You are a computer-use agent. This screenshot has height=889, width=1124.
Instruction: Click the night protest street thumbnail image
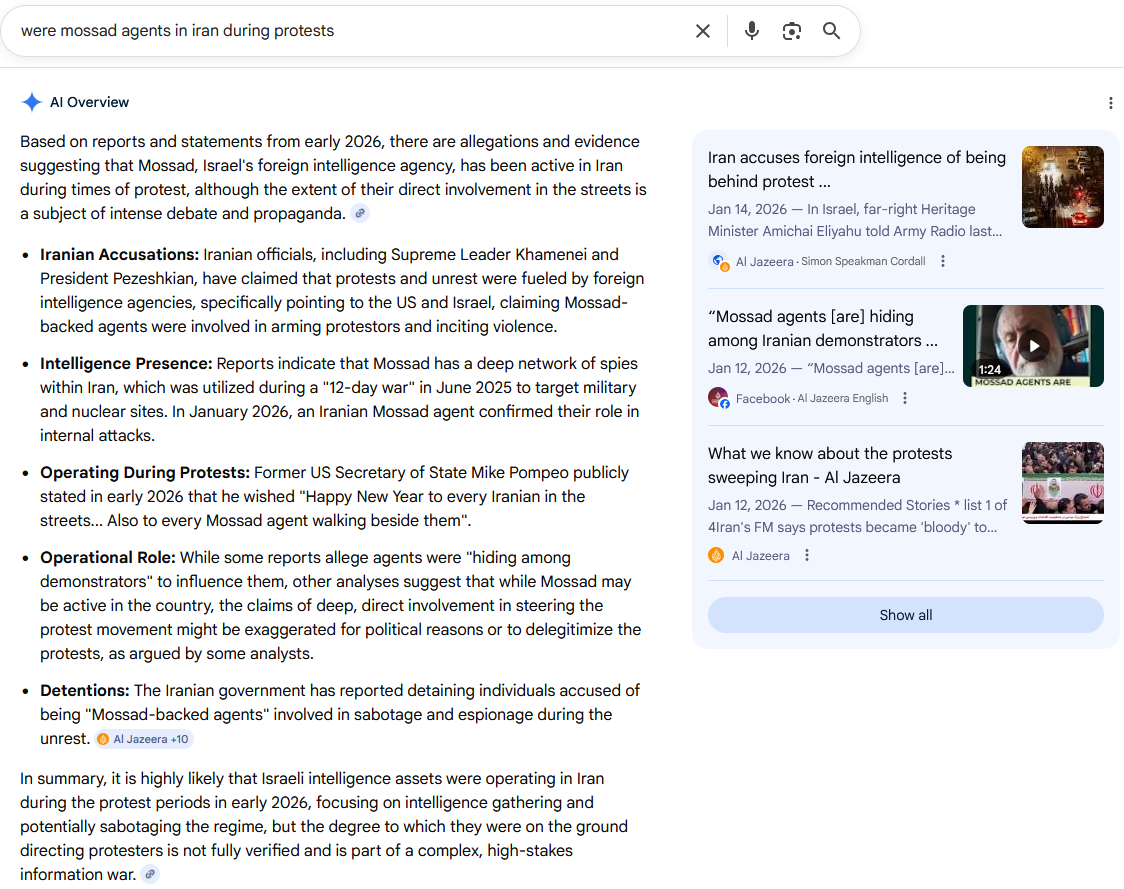1062,187
